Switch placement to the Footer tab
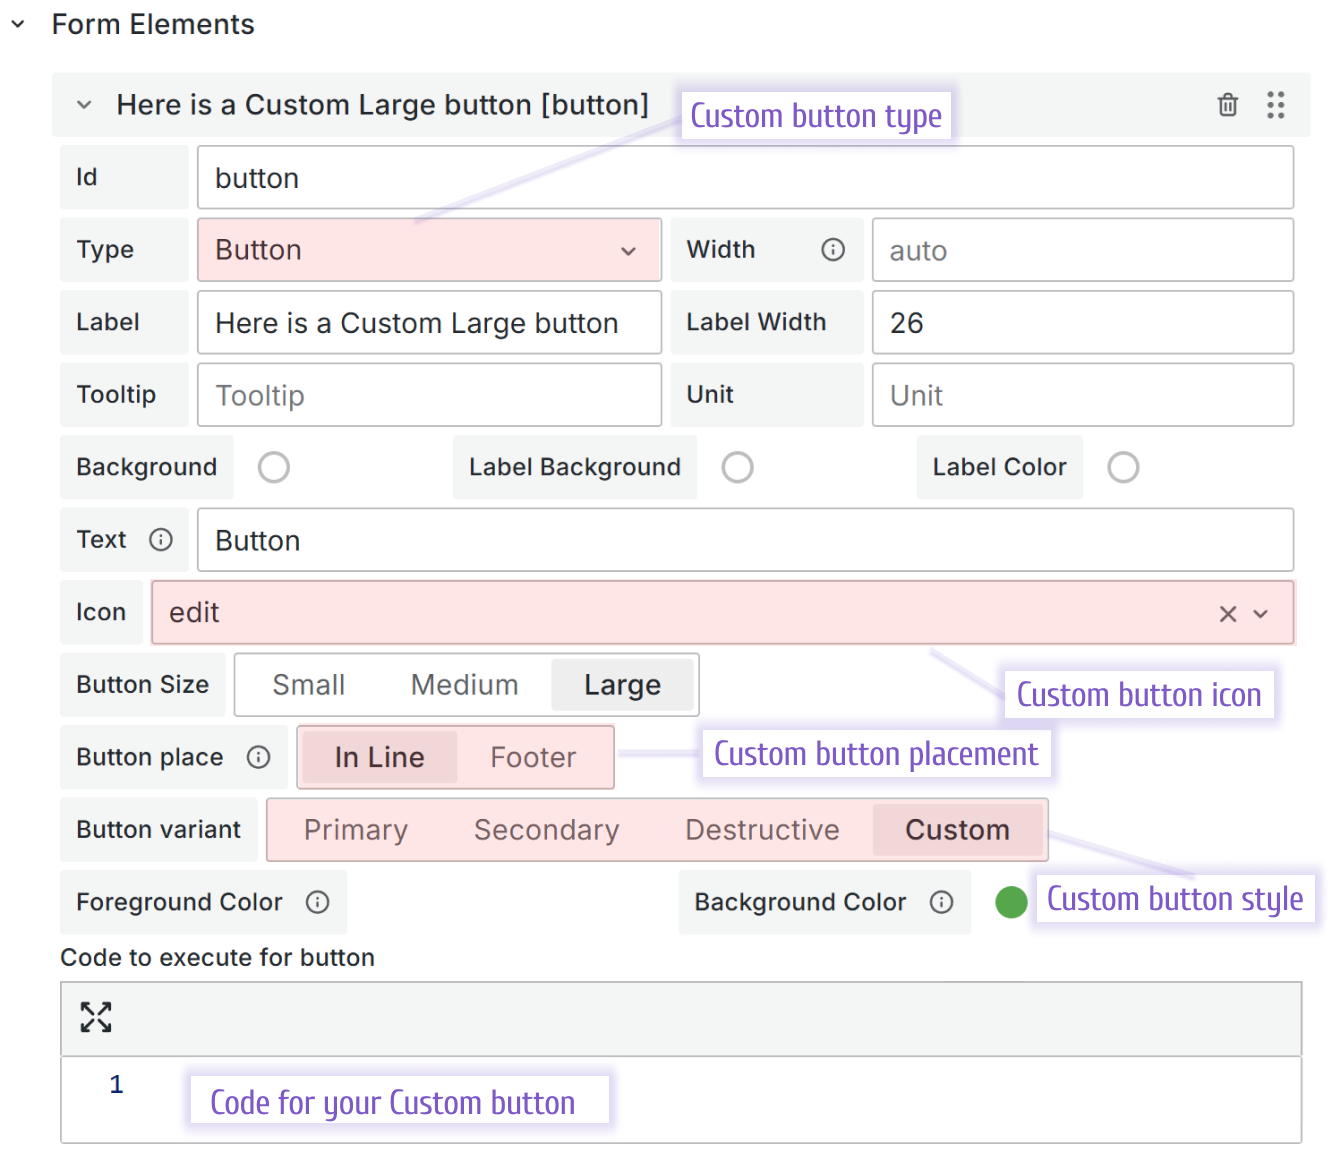Image resolution: width=1330 pixels, height=1152 pixels. [533, 757]
